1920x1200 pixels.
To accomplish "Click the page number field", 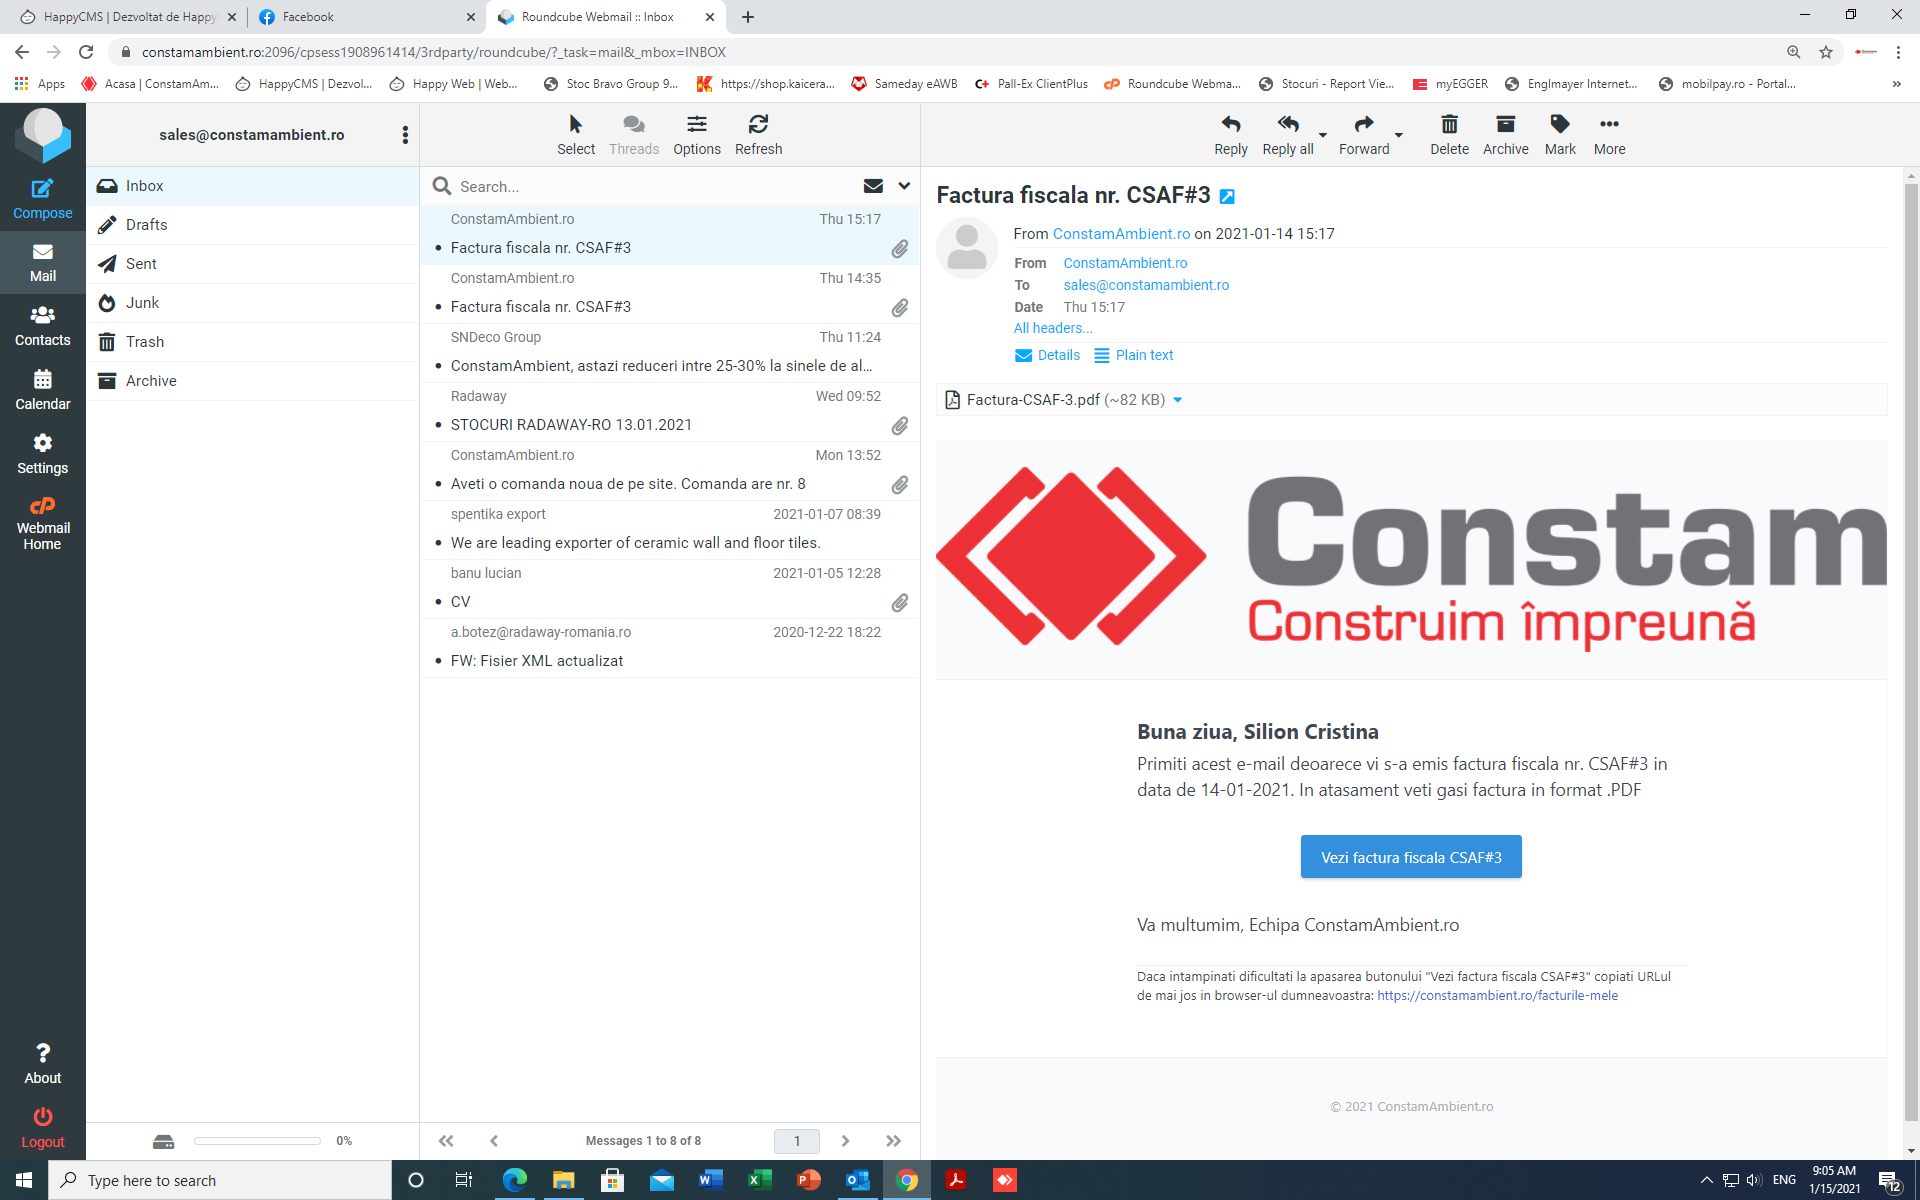I will tap(797, 1141).
